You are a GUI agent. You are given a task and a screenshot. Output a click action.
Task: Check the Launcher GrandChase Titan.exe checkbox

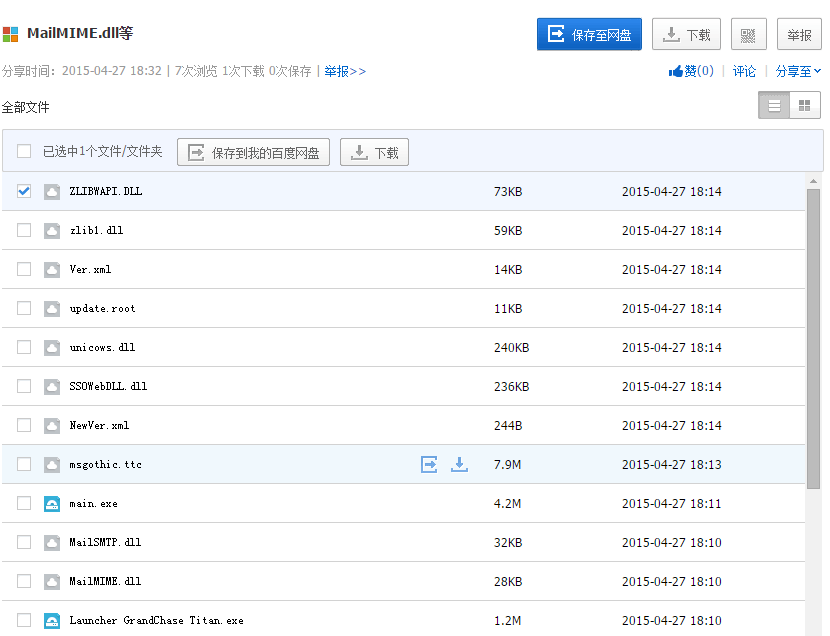point(24,620)
